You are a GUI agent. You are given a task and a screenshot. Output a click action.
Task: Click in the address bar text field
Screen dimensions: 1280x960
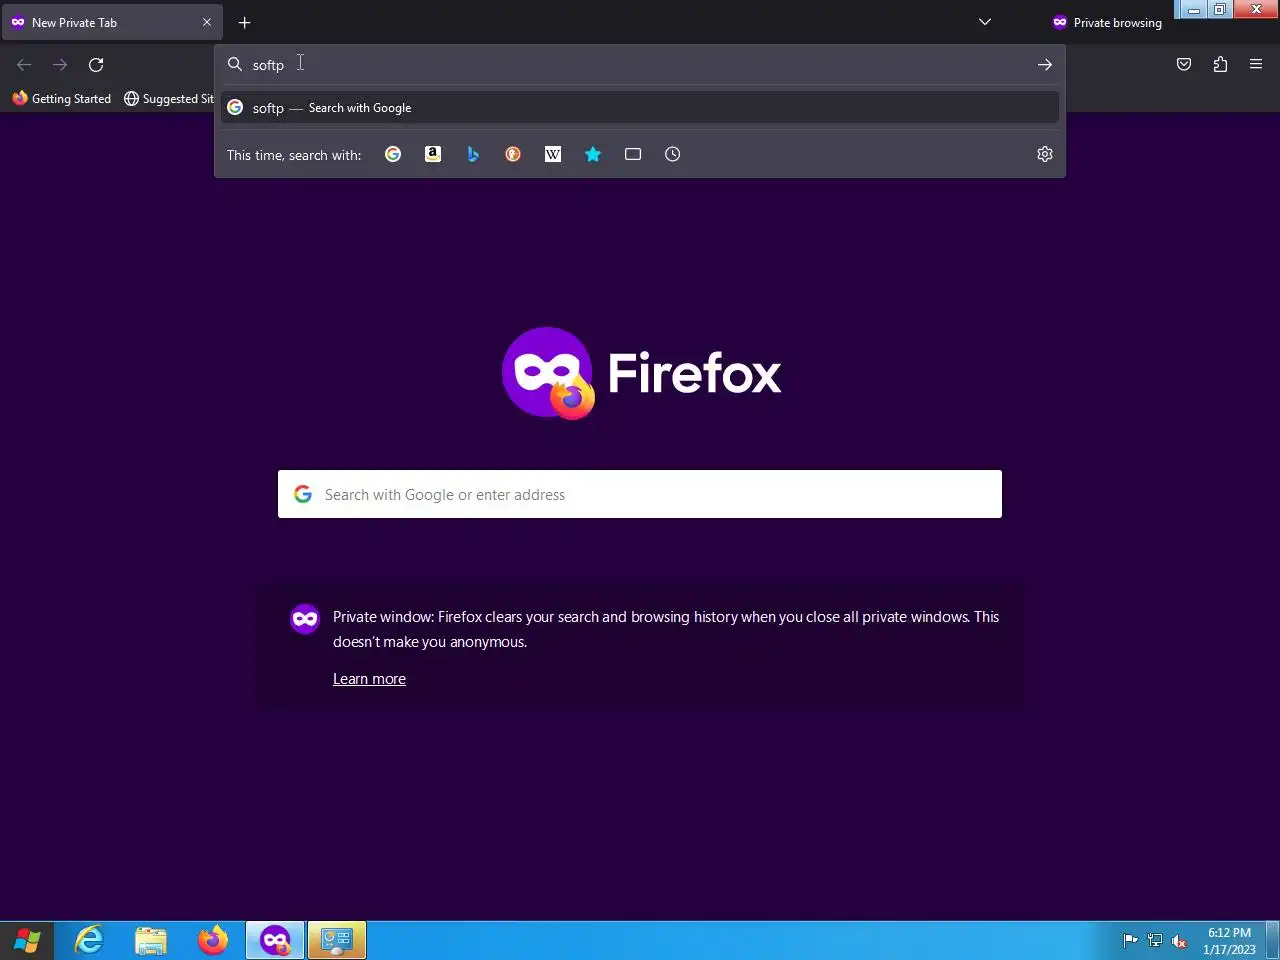coord(640,65)
